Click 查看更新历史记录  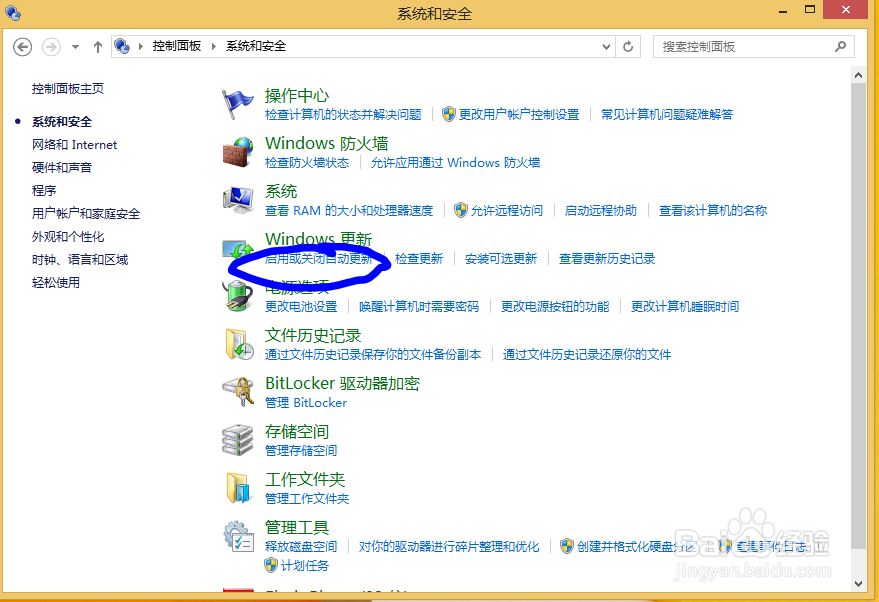(x=607, y=258)
